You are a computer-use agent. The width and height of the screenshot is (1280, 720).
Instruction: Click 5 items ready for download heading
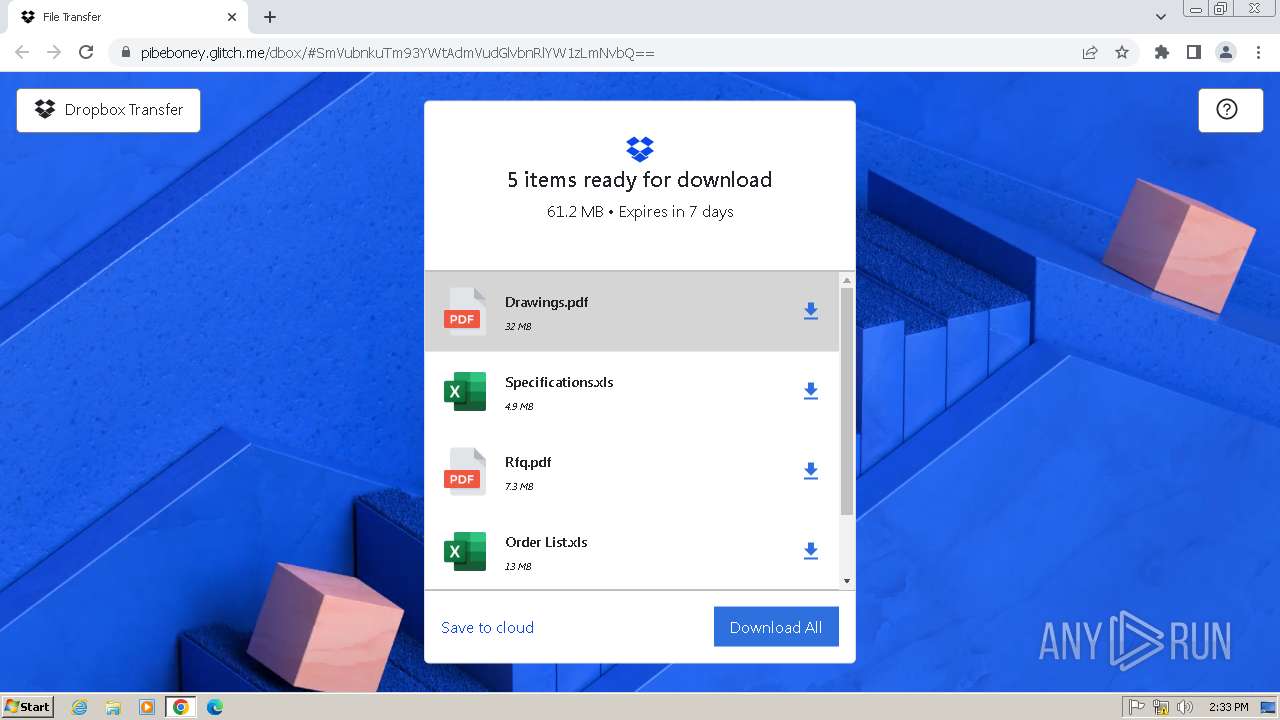640,180
